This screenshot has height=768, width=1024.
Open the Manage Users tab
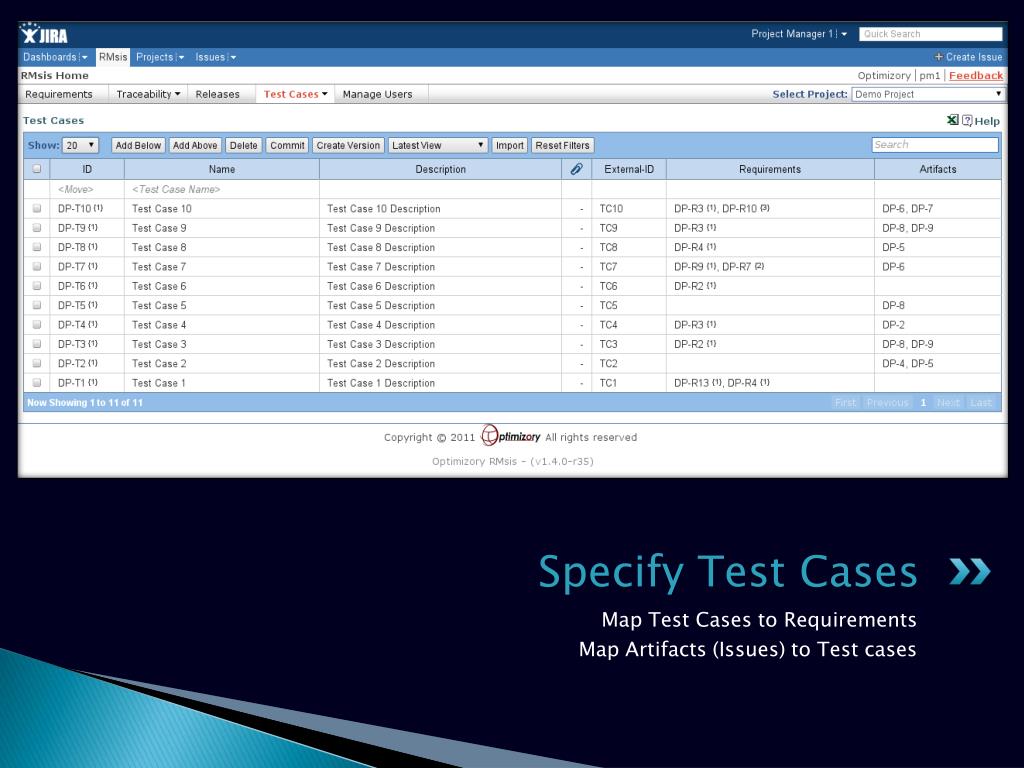[377, 94]
